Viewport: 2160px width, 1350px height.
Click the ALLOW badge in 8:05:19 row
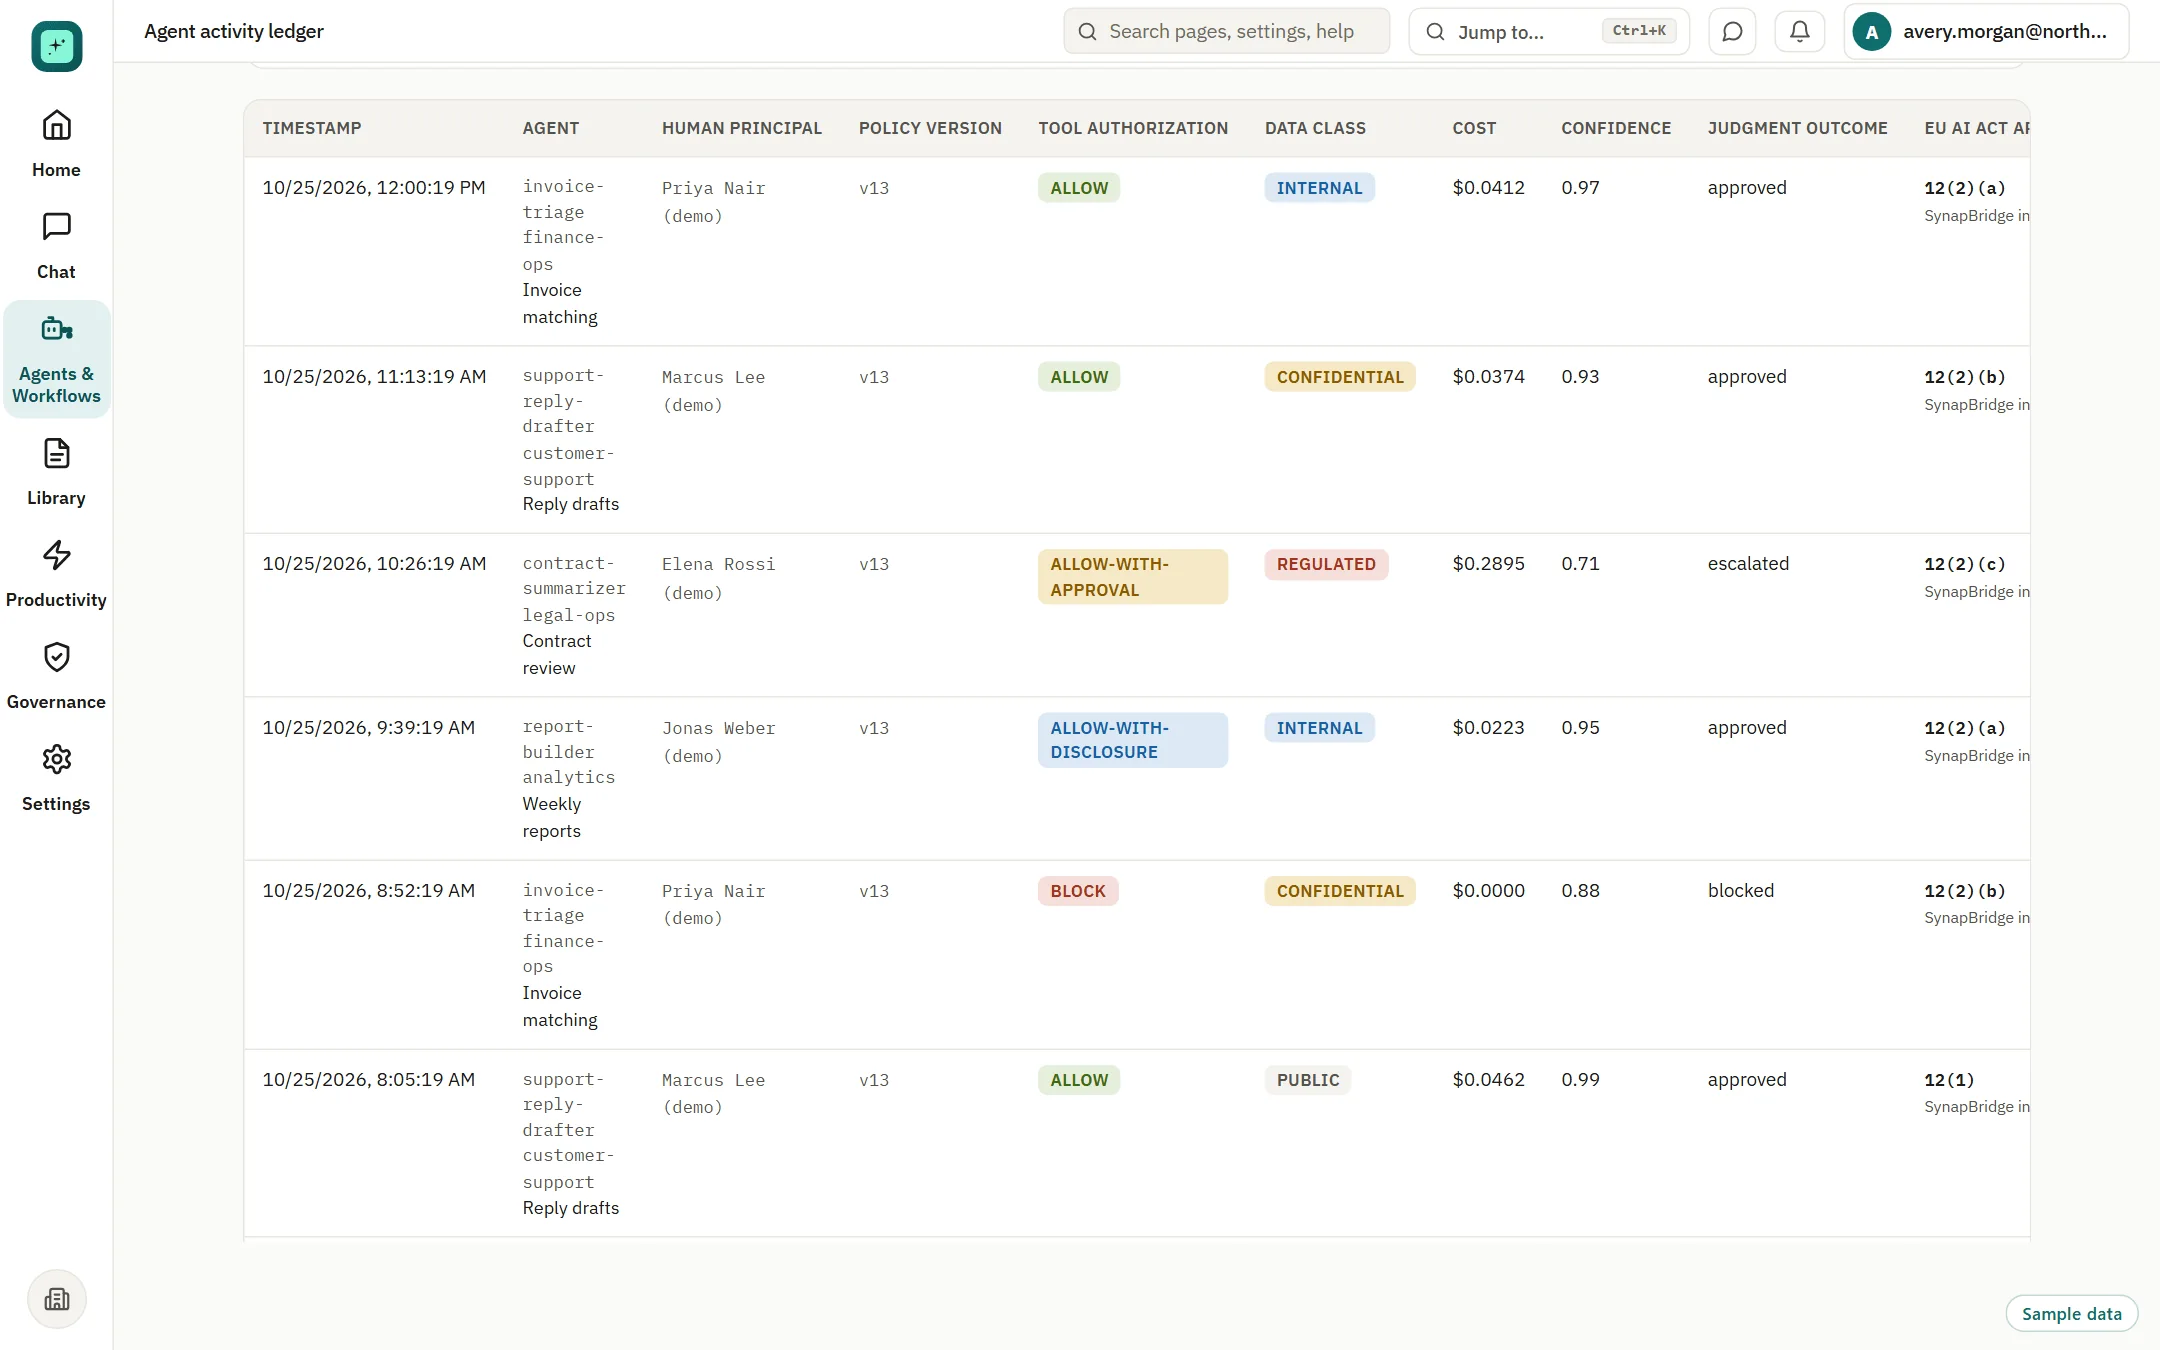click(1079, 1080)
